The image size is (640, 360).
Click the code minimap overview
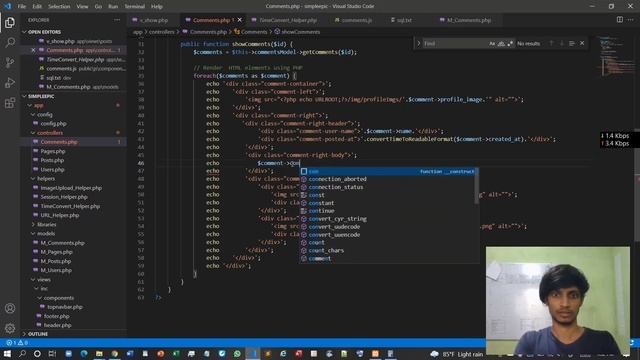click(617, 57)
